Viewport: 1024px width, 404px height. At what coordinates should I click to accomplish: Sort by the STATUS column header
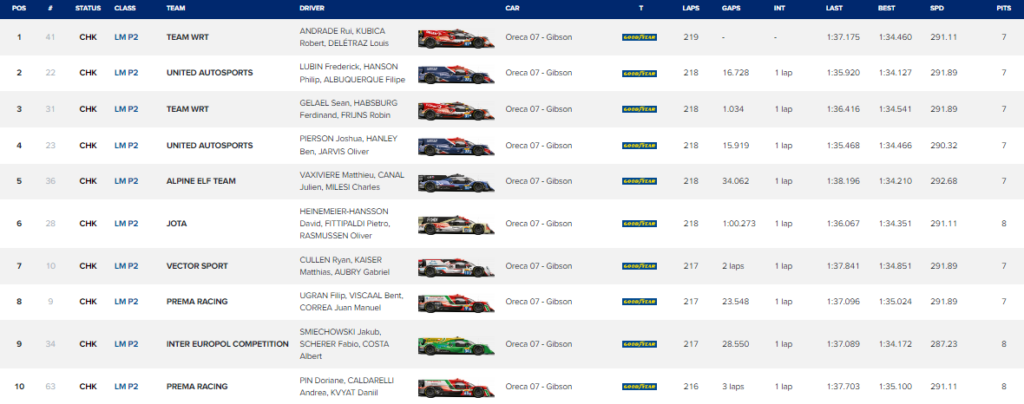click(88, 8)
